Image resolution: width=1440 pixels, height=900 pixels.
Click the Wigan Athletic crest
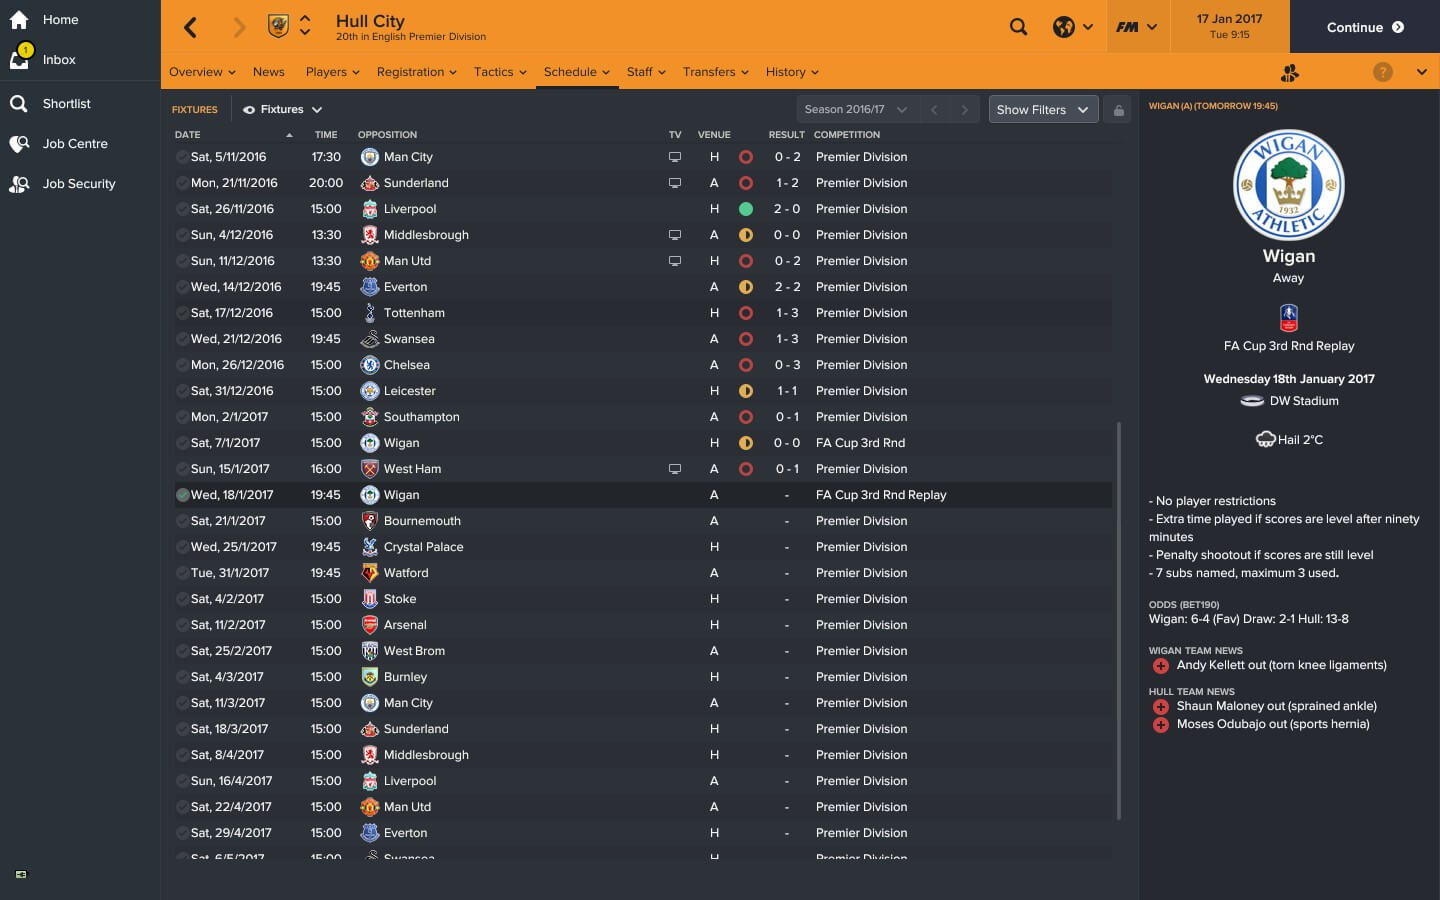coord(1288,184)
